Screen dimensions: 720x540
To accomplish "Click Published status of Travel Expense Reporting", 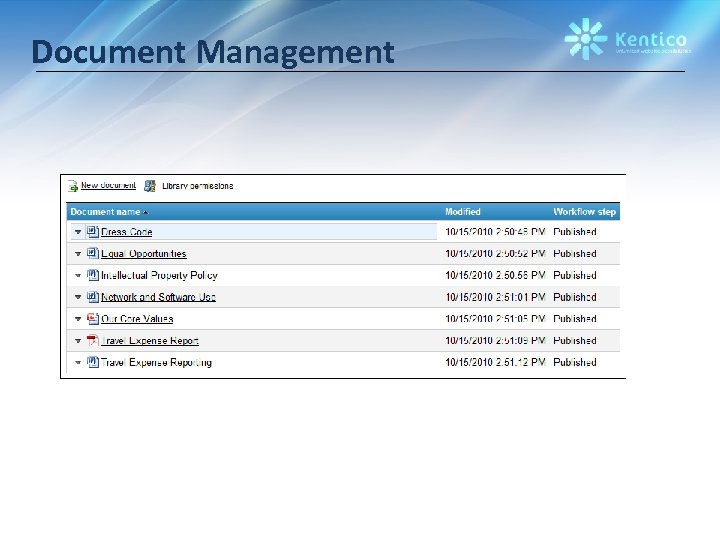I will pyautogui.click(x=575, y=362).
